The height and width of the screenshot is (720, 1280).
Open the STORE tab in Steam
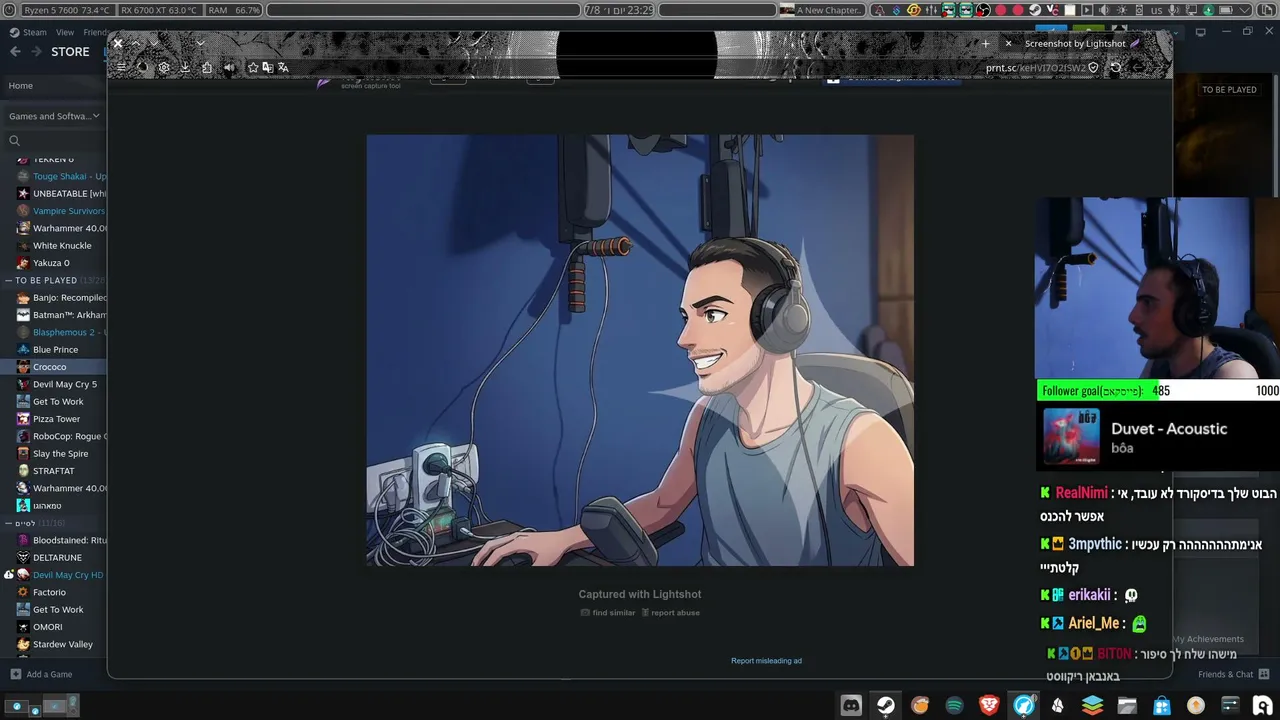tap(70, 52)
